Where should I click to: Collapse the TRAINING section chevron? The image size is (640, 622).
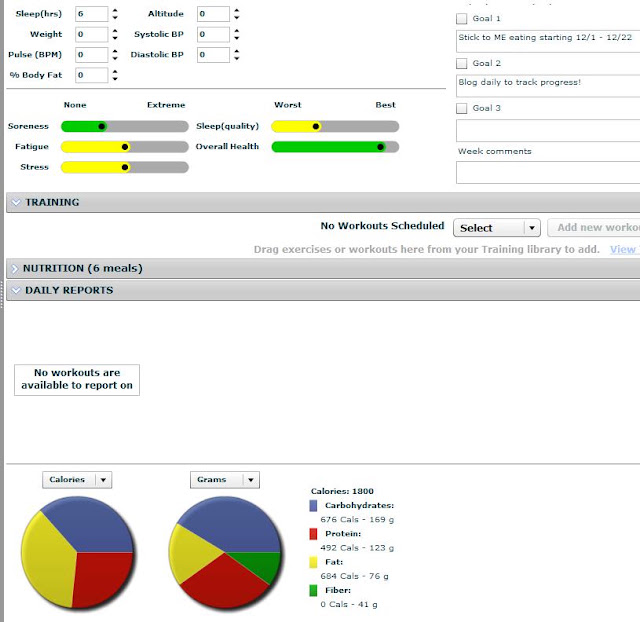click(16, 202)
